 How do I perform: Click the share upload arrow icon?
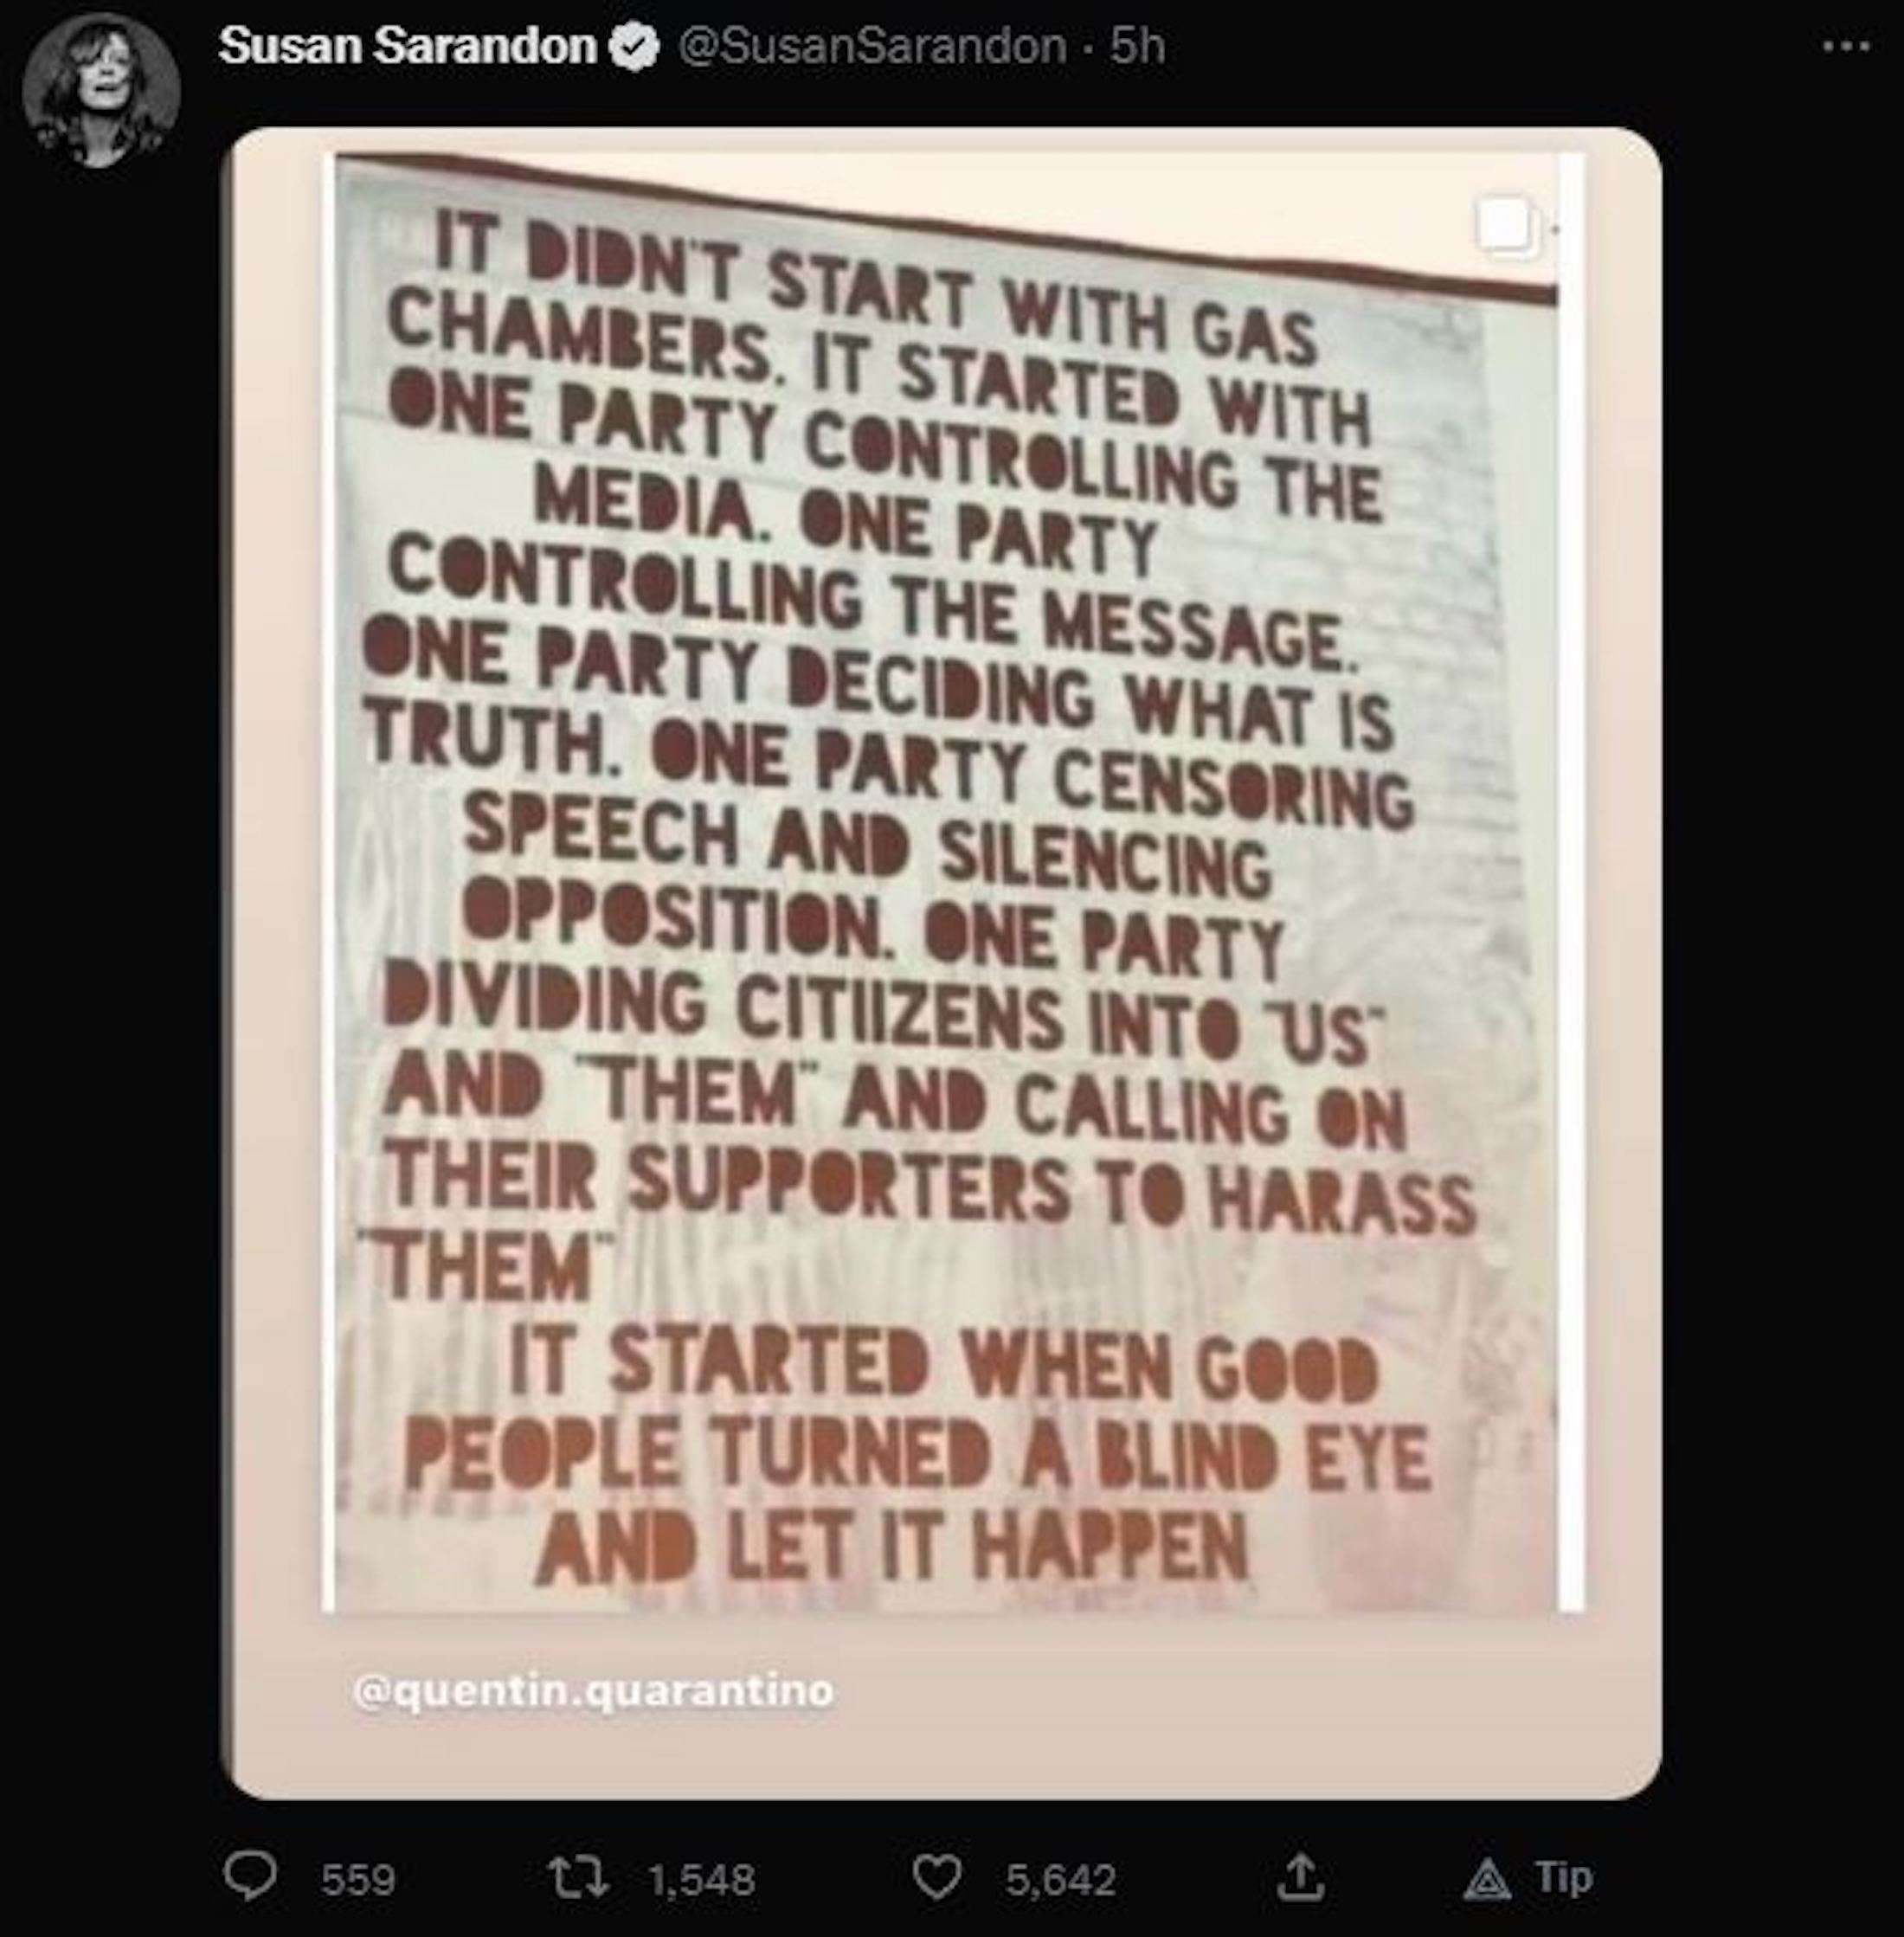pyautogui.click(x=1300, y=1877)
